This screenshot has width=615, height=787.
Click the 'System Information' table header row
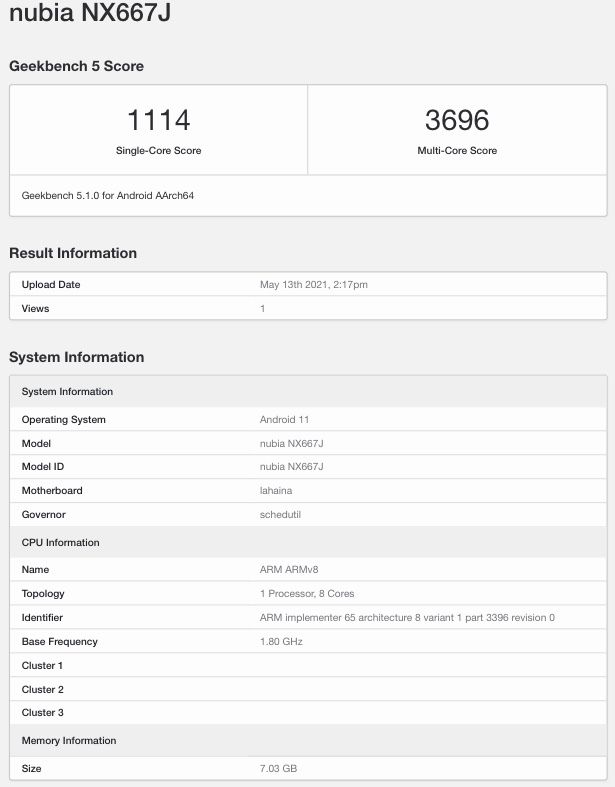pos(308,391)
